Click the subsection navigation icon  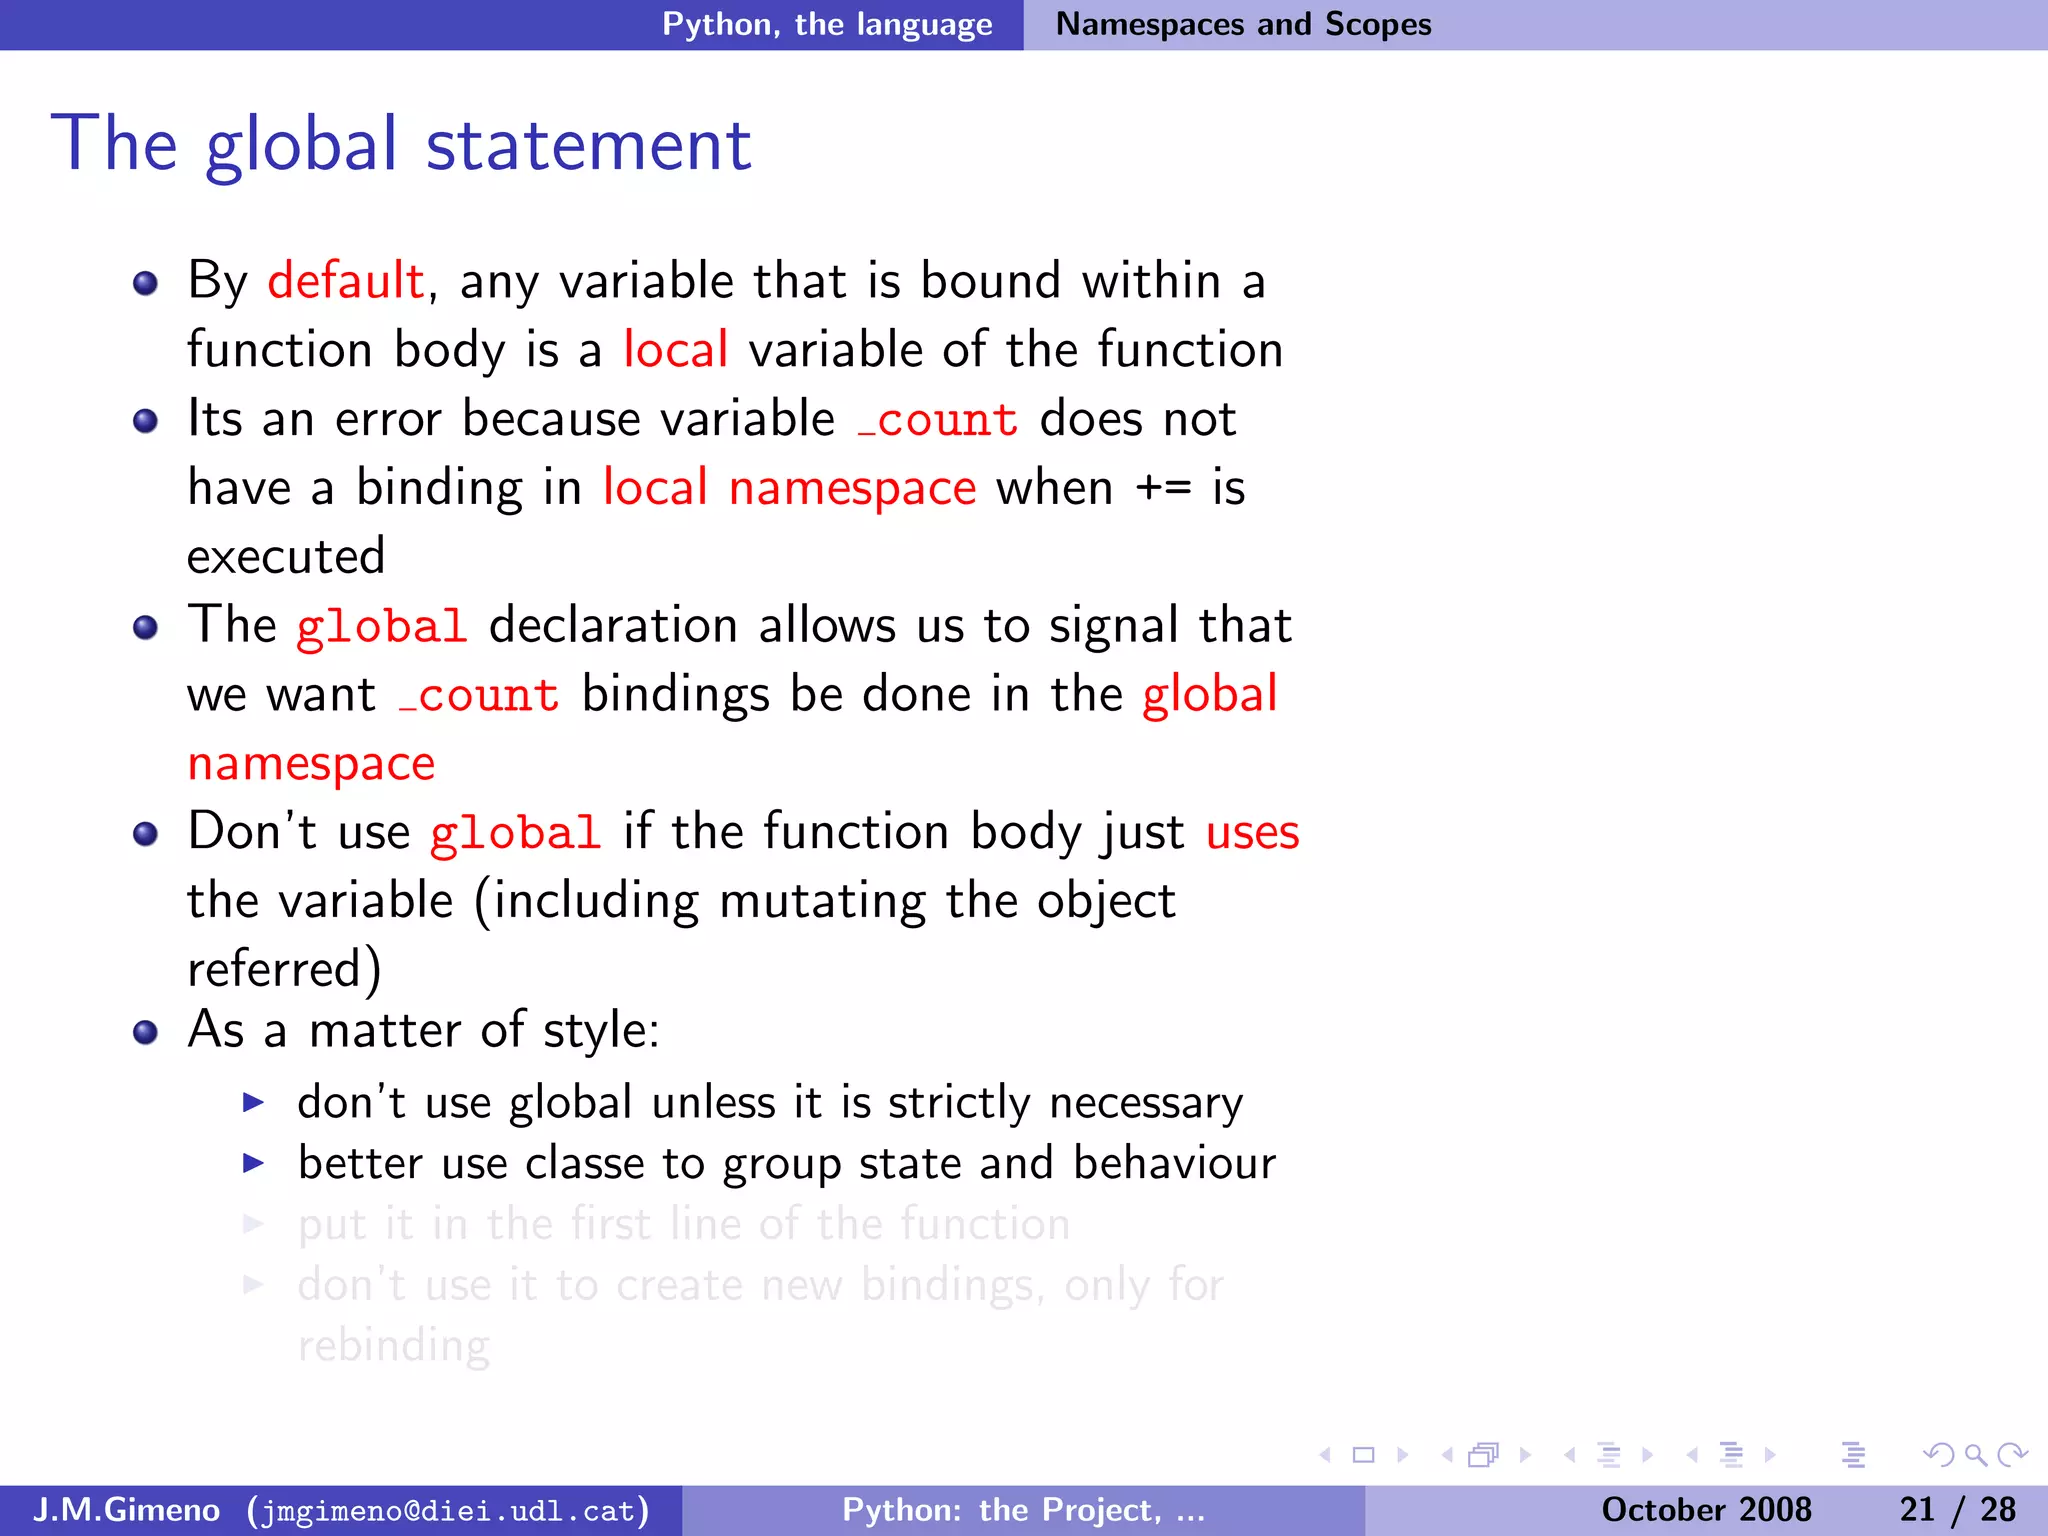(1609, 1455)
